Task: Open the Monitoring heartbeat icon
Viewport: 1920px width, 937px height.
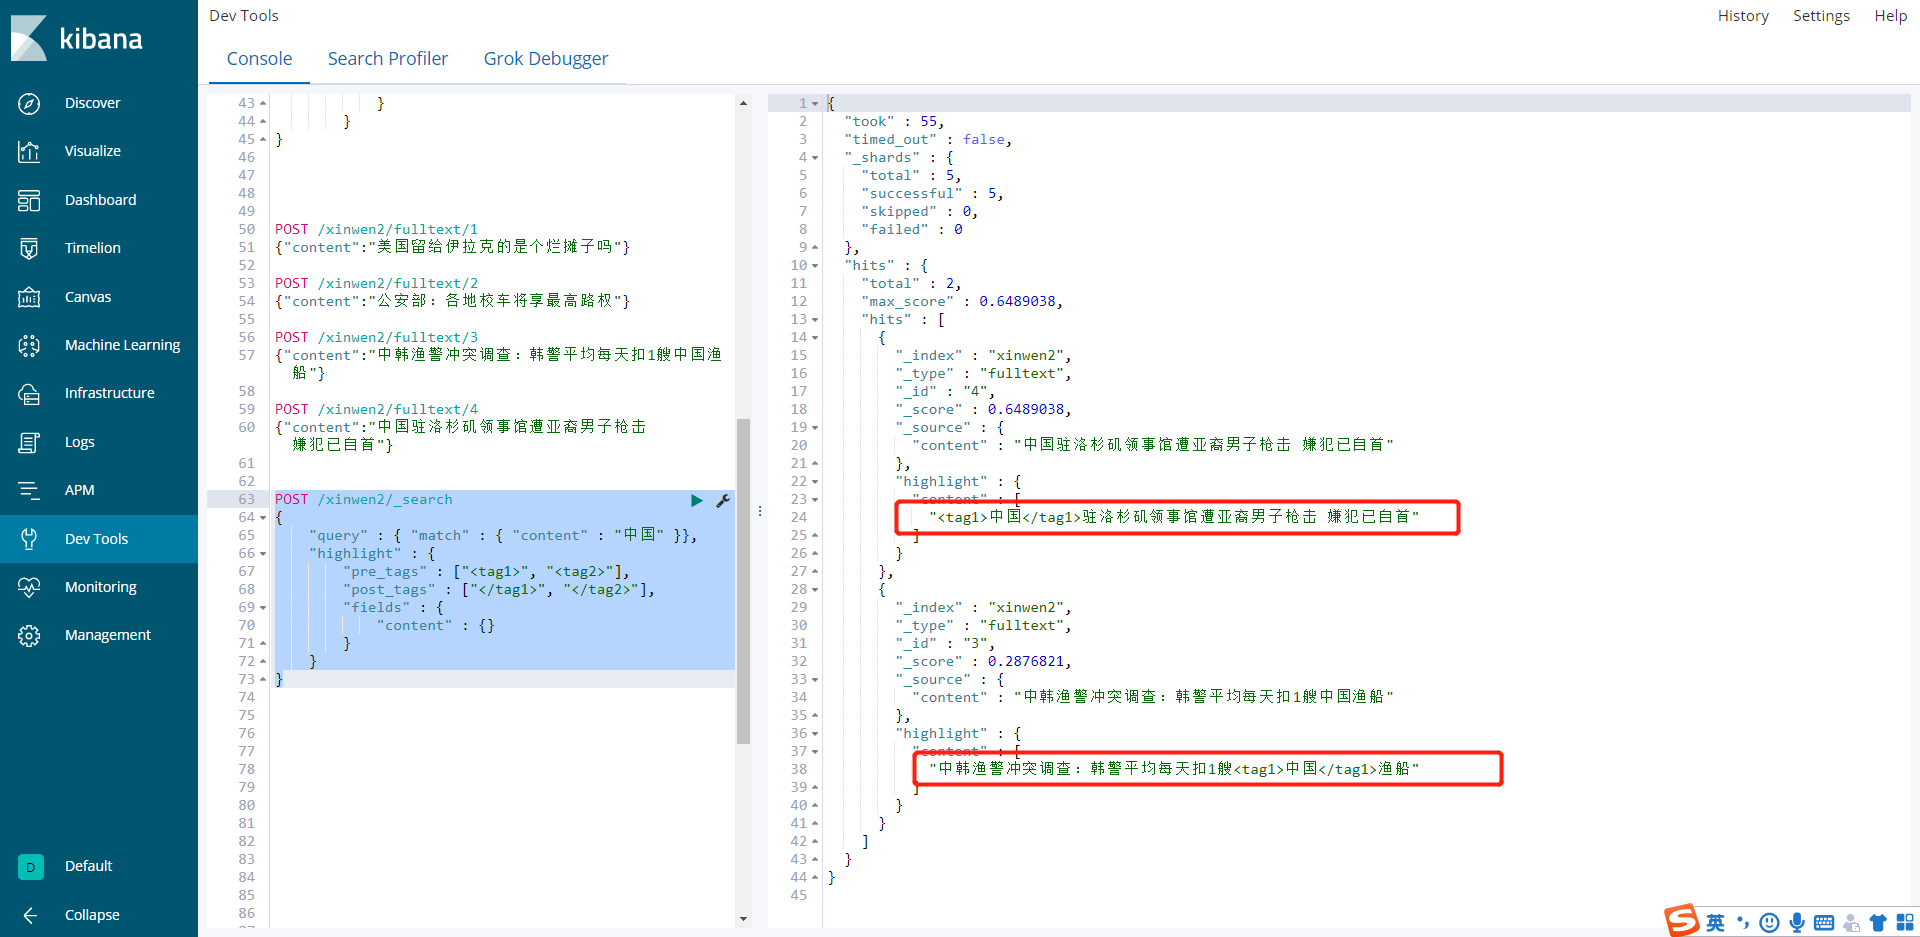Action: [x=29, y=587]
